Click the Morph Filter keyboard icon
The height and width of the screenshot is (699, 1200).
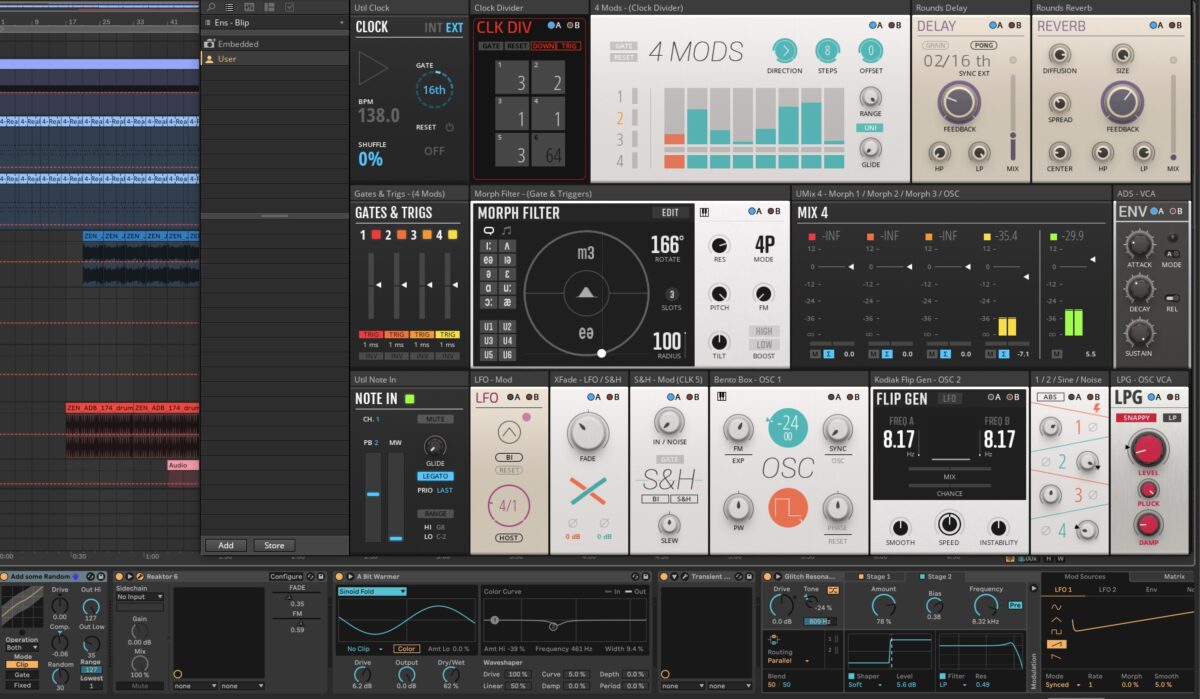click(x=704, y=212)
